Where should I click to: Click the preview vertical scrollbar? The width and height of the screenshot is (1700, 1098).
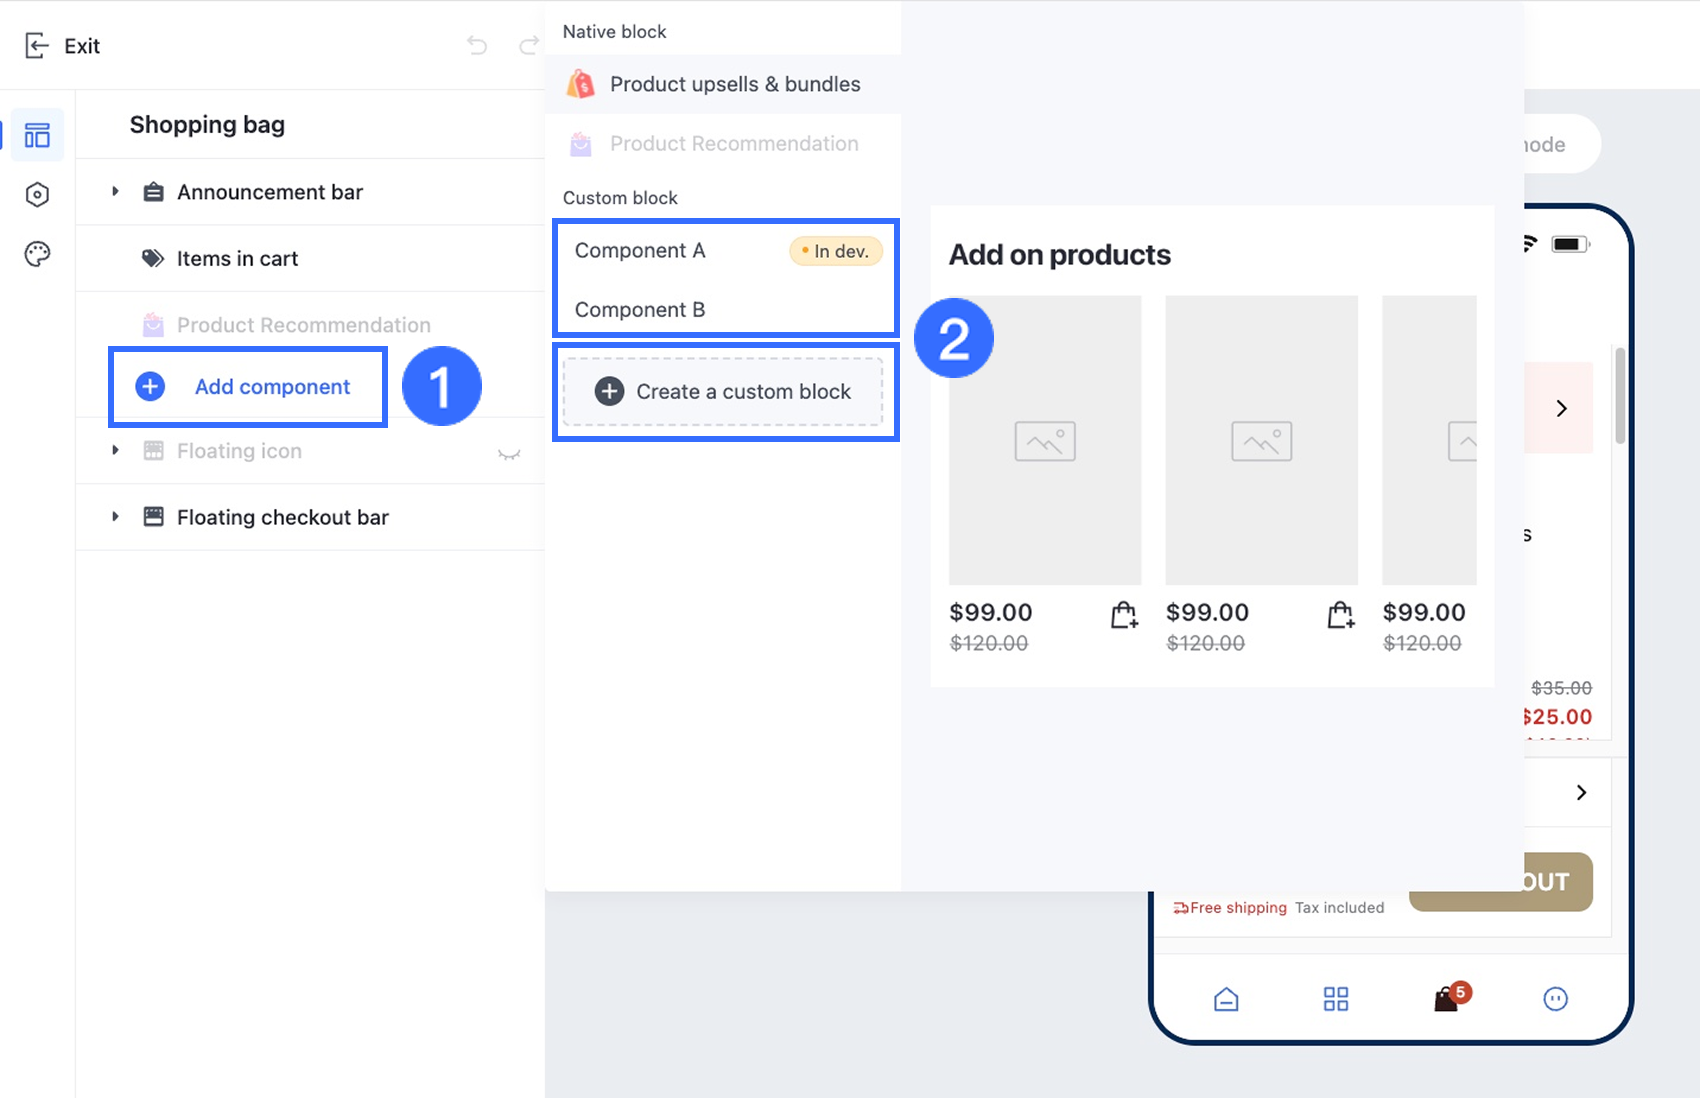tap(1620, 396)
